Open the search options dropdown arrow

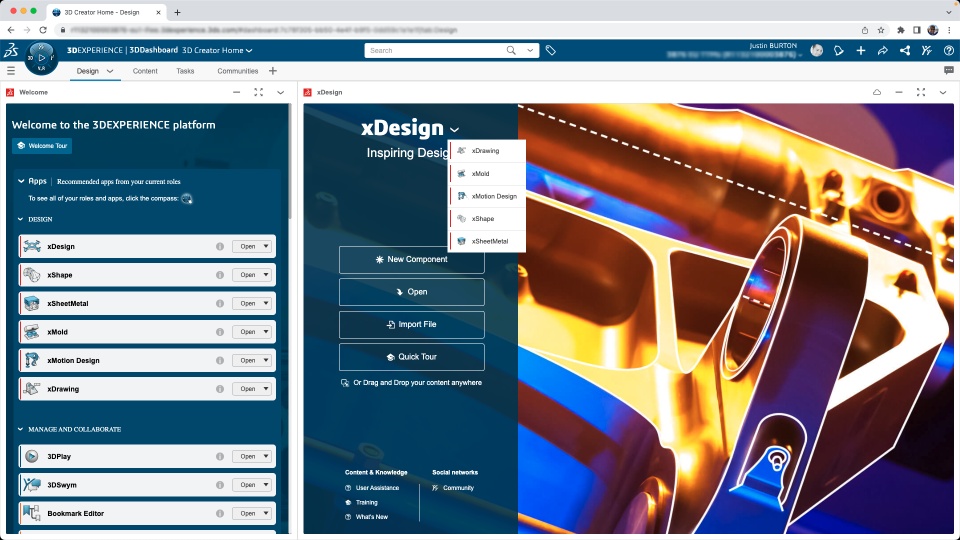pyautogui.click(x=530, y=51)
